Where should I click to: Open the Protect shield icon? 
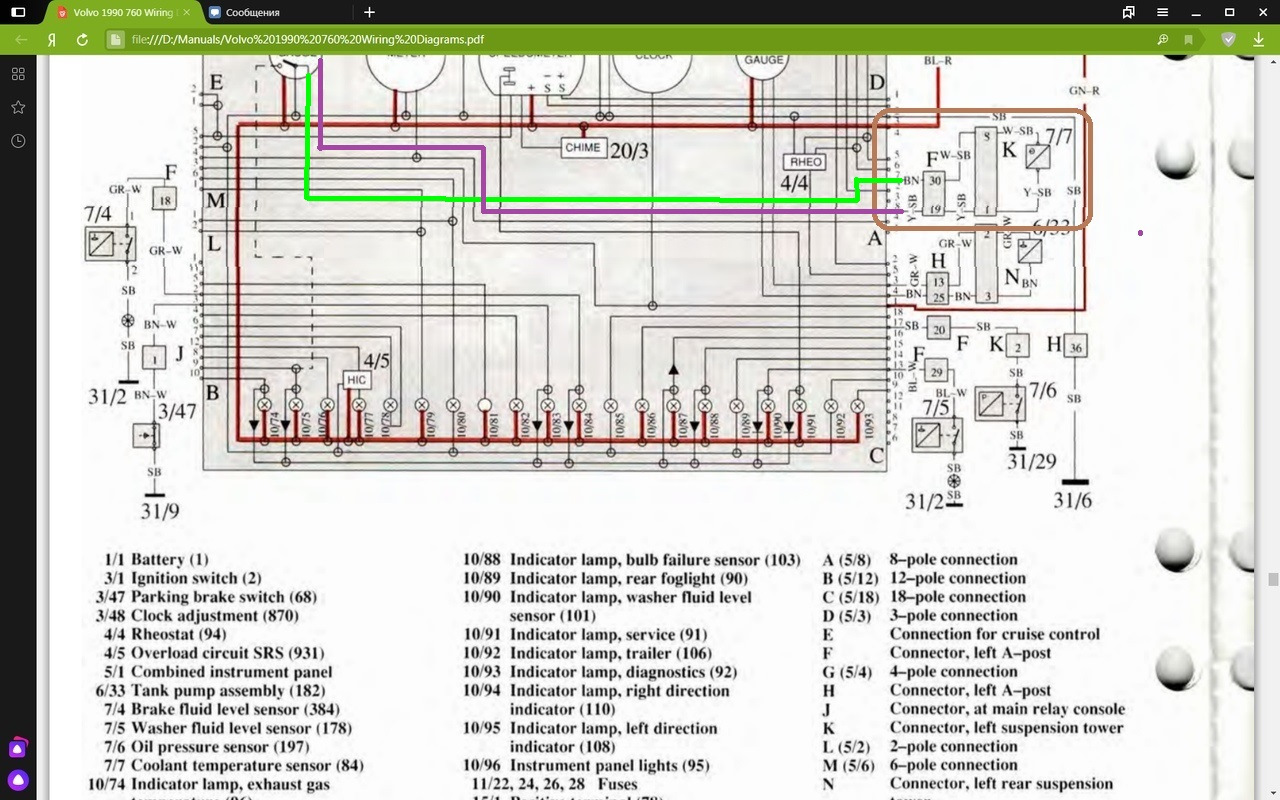pos(1228,40)
